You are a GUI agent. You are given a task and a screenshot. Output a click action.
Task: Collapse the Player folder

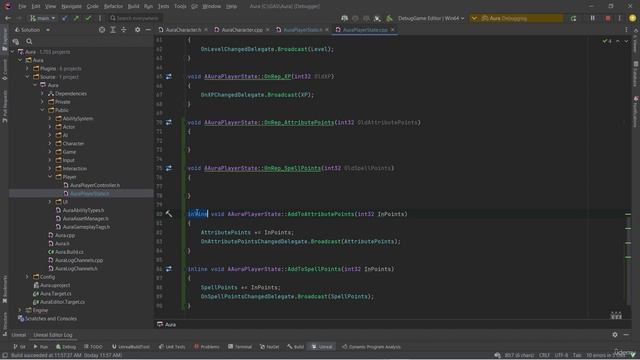click(50, 177)
